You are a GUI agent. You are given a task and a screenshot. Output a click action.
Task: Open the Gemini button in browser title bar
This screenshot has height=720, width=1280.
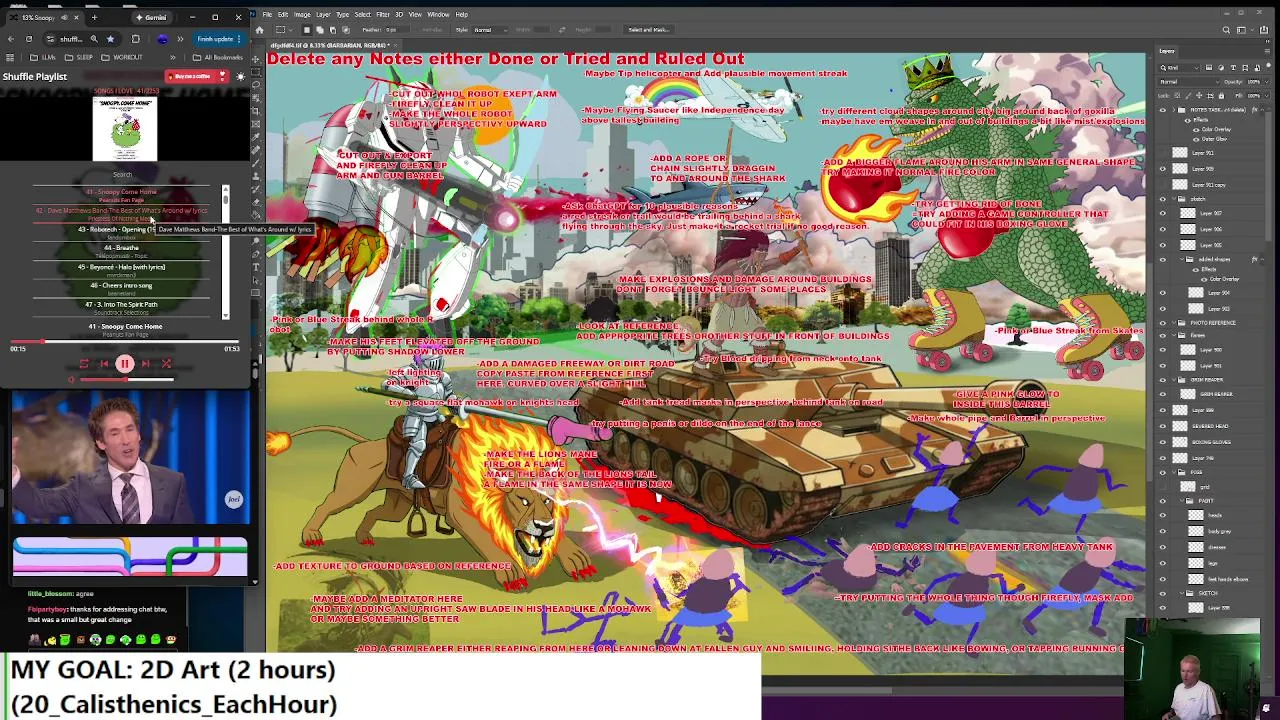tap(153, 17)
